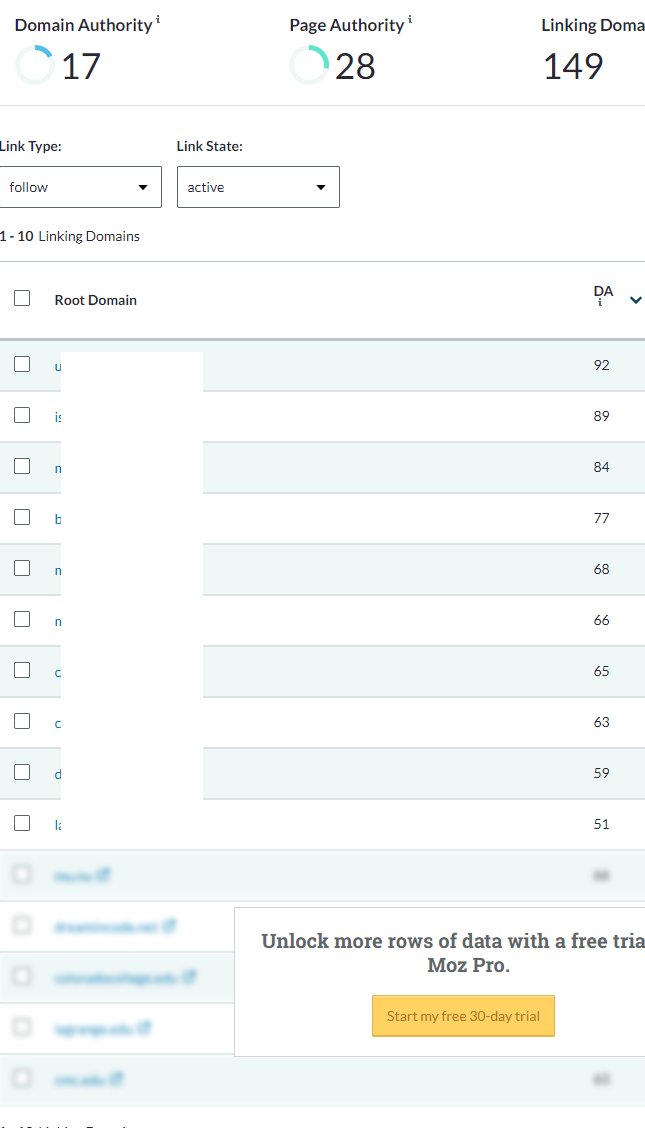Click the Root Domain column header

[95, 300]
